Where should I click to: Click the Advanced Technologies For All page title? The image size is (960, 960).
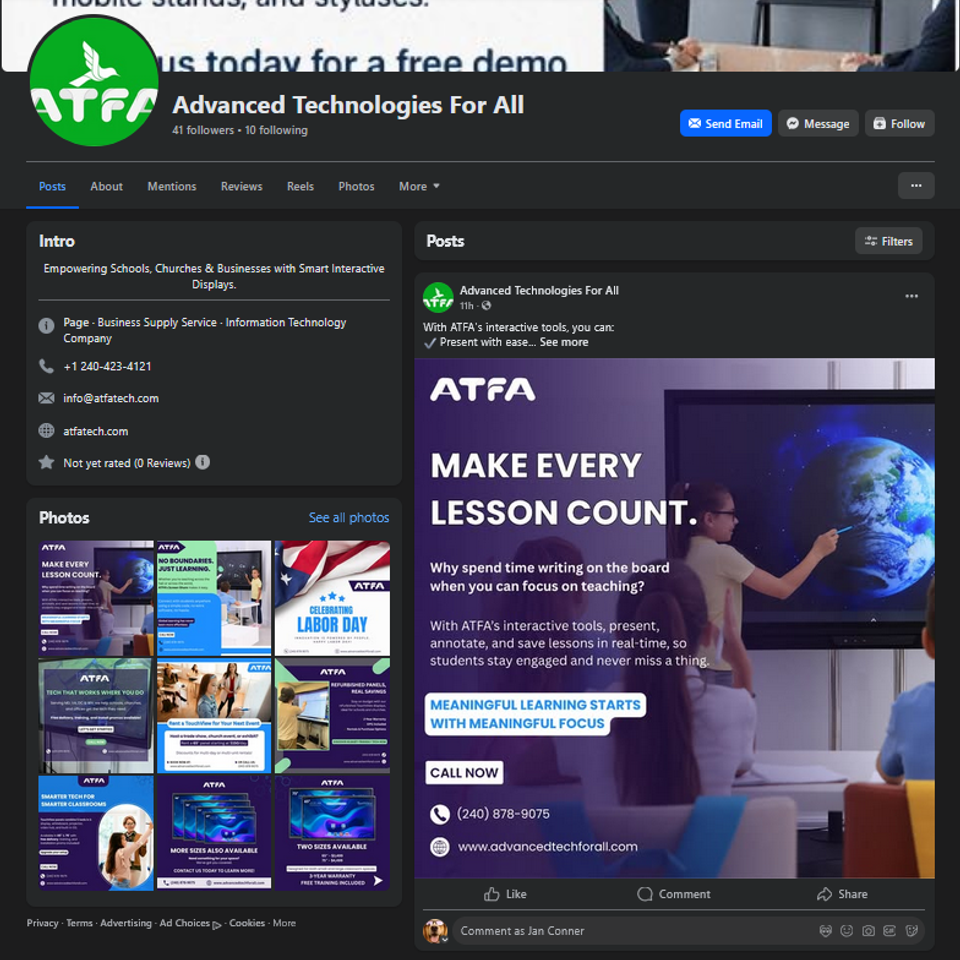(348, 105)
